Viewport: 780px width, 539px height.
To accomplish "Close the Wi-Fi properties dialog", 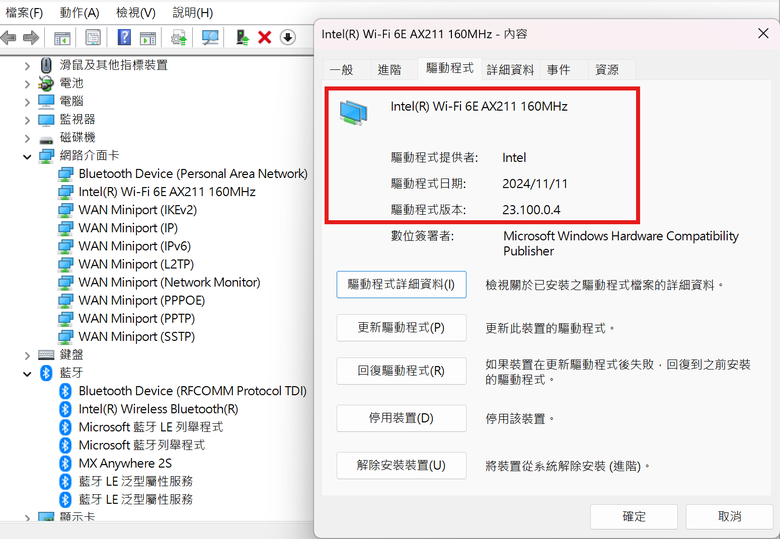I will (x=763, y=33).
